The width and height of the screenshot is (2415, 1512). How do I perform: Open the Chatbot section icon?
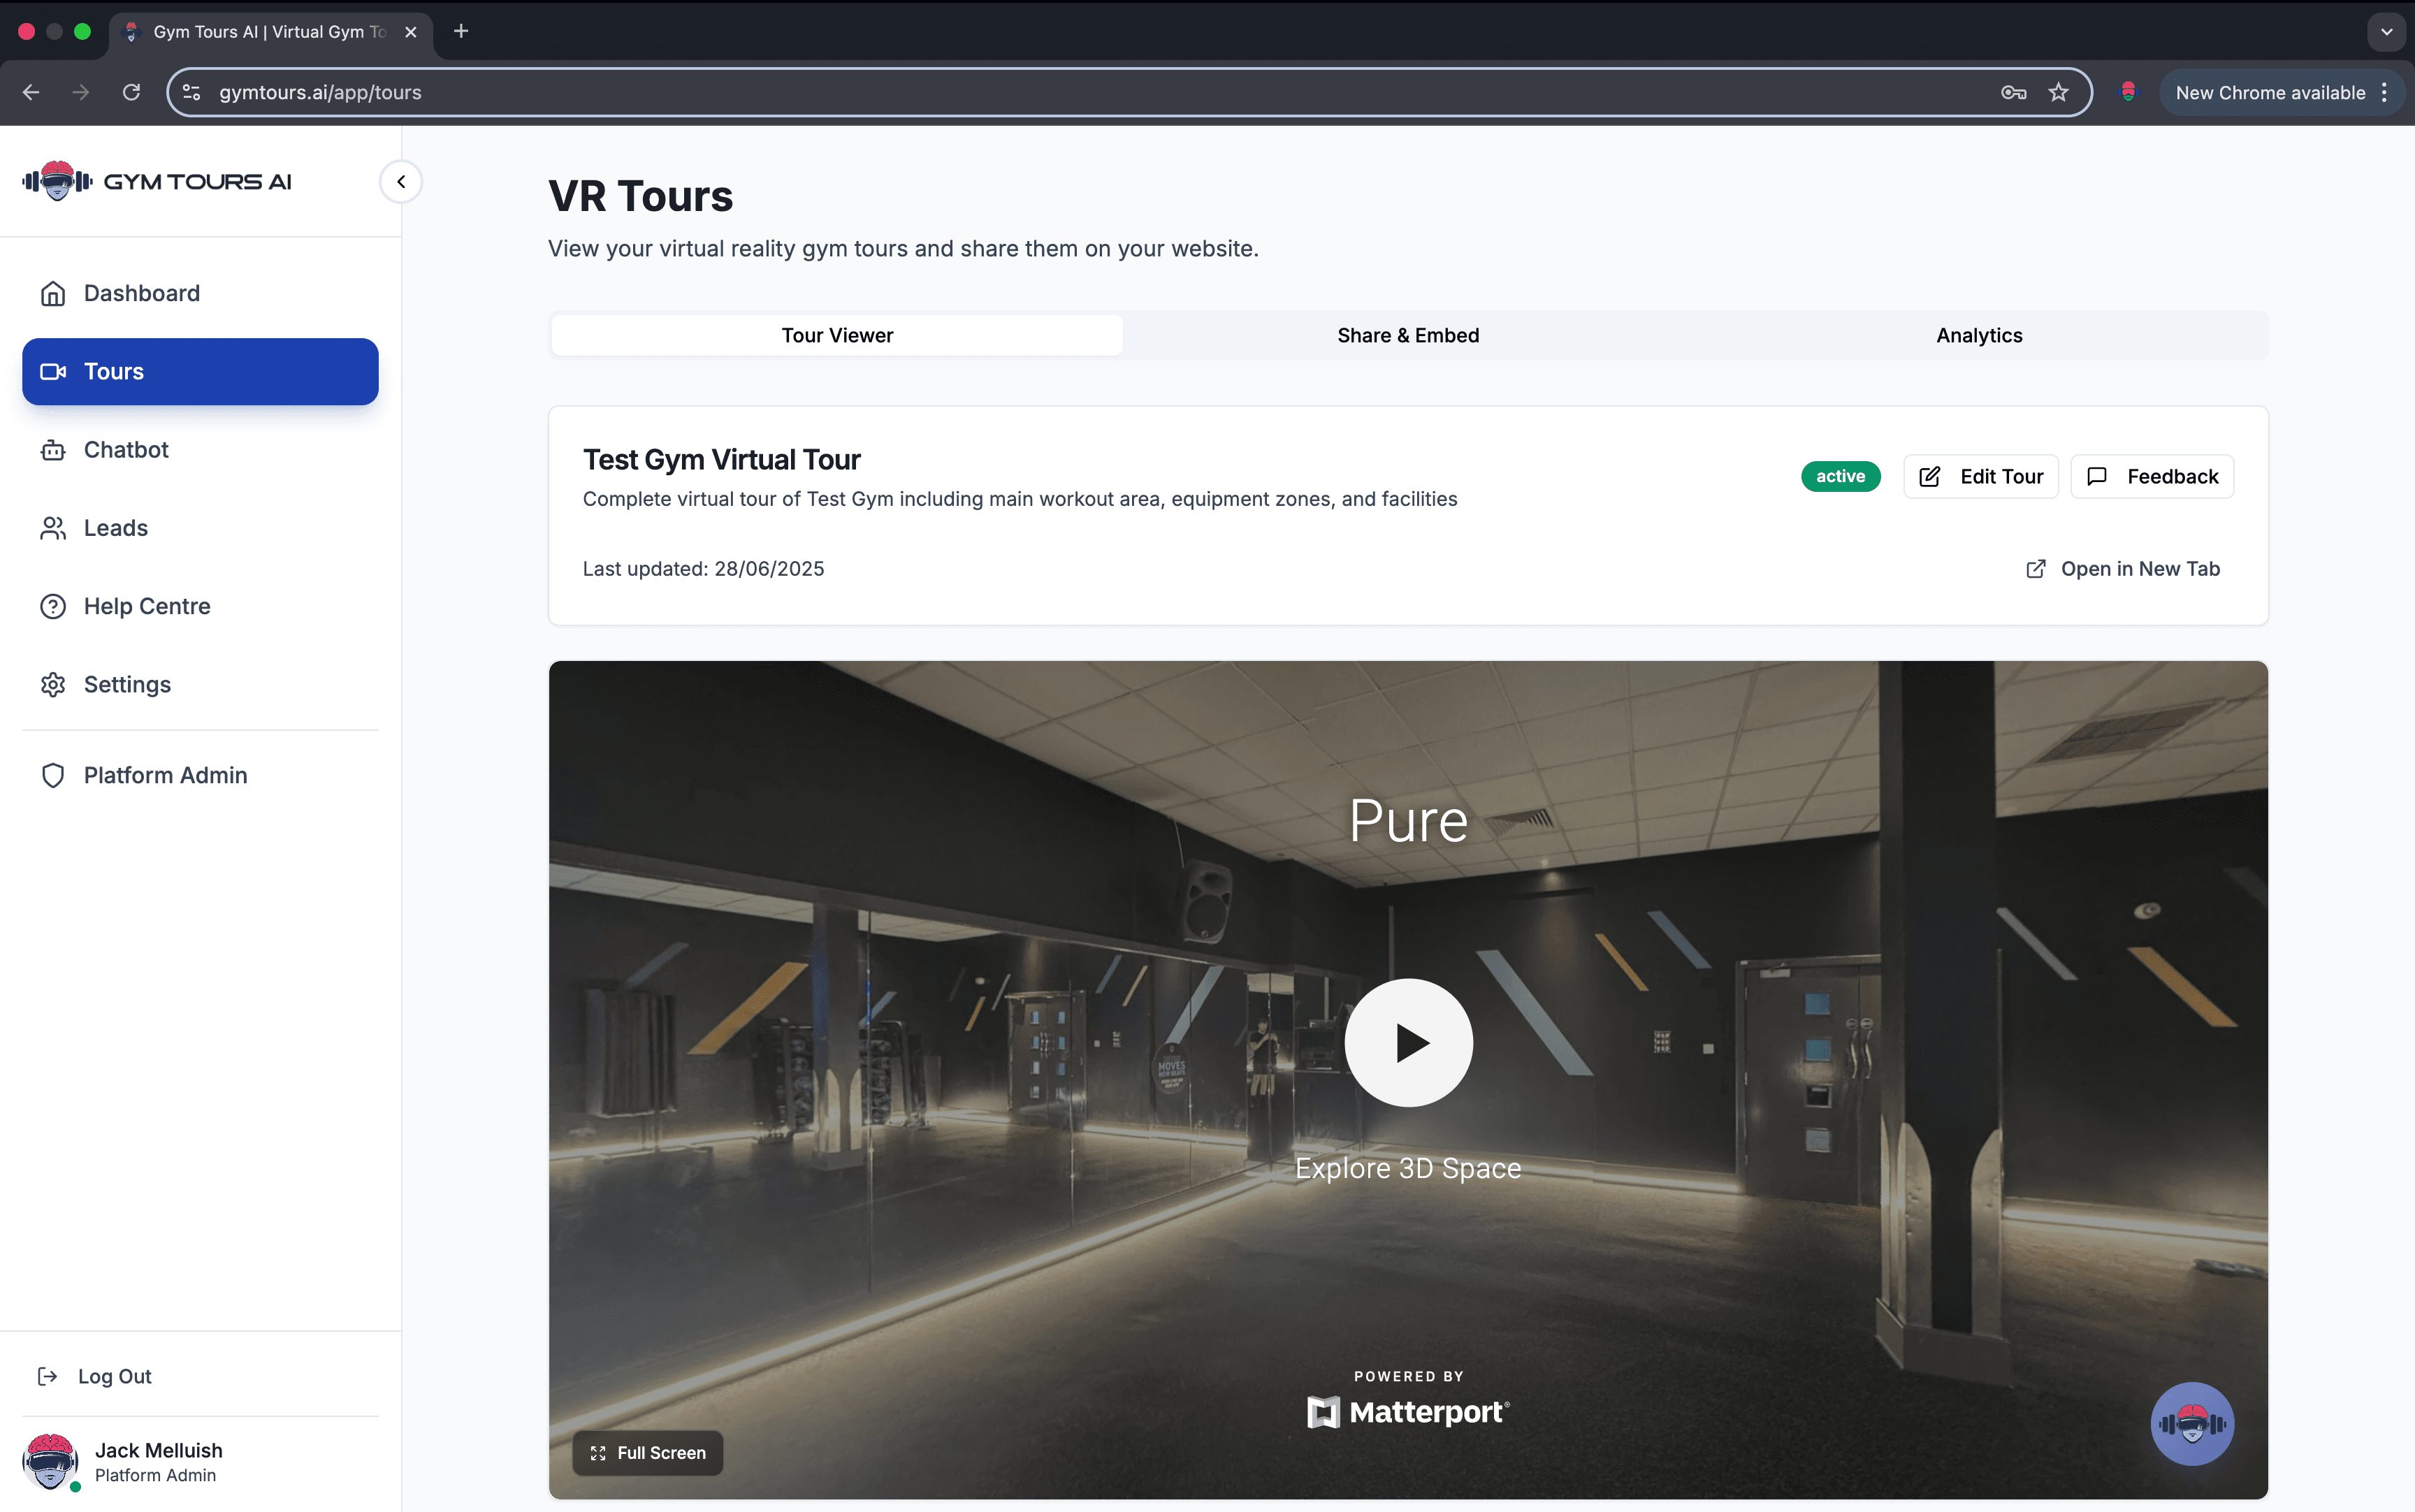53,449
